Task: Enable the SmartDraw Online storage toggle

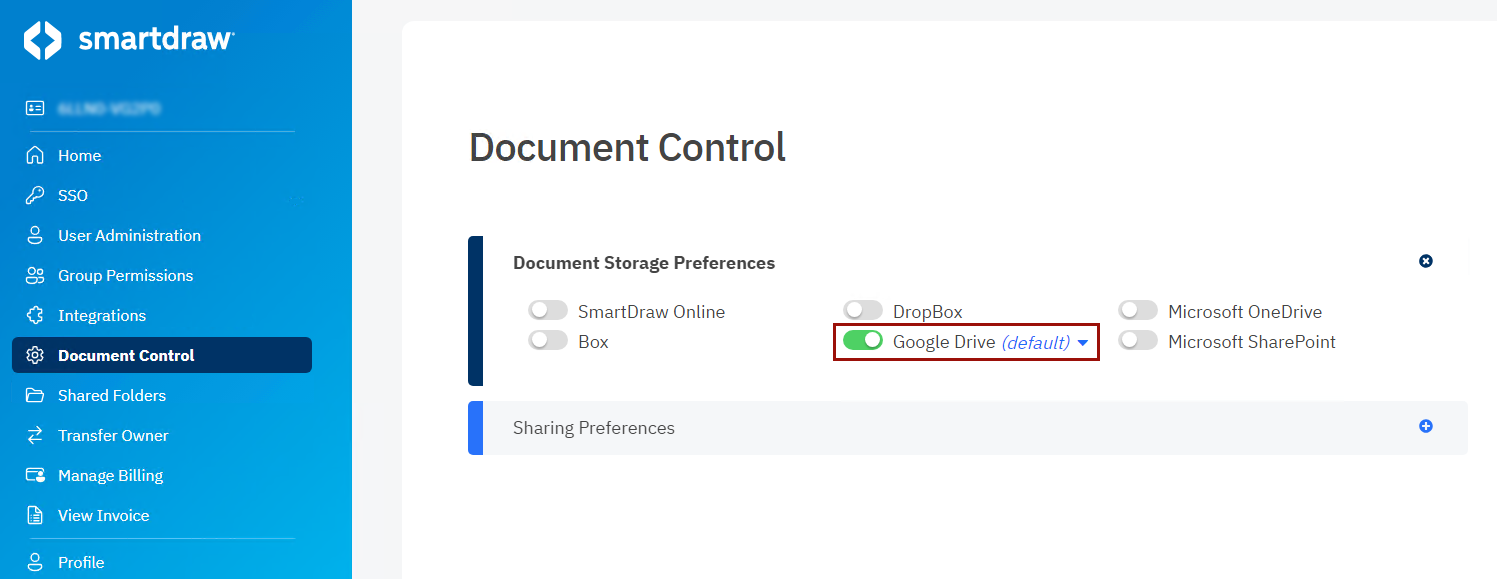Action: (548, 310)
